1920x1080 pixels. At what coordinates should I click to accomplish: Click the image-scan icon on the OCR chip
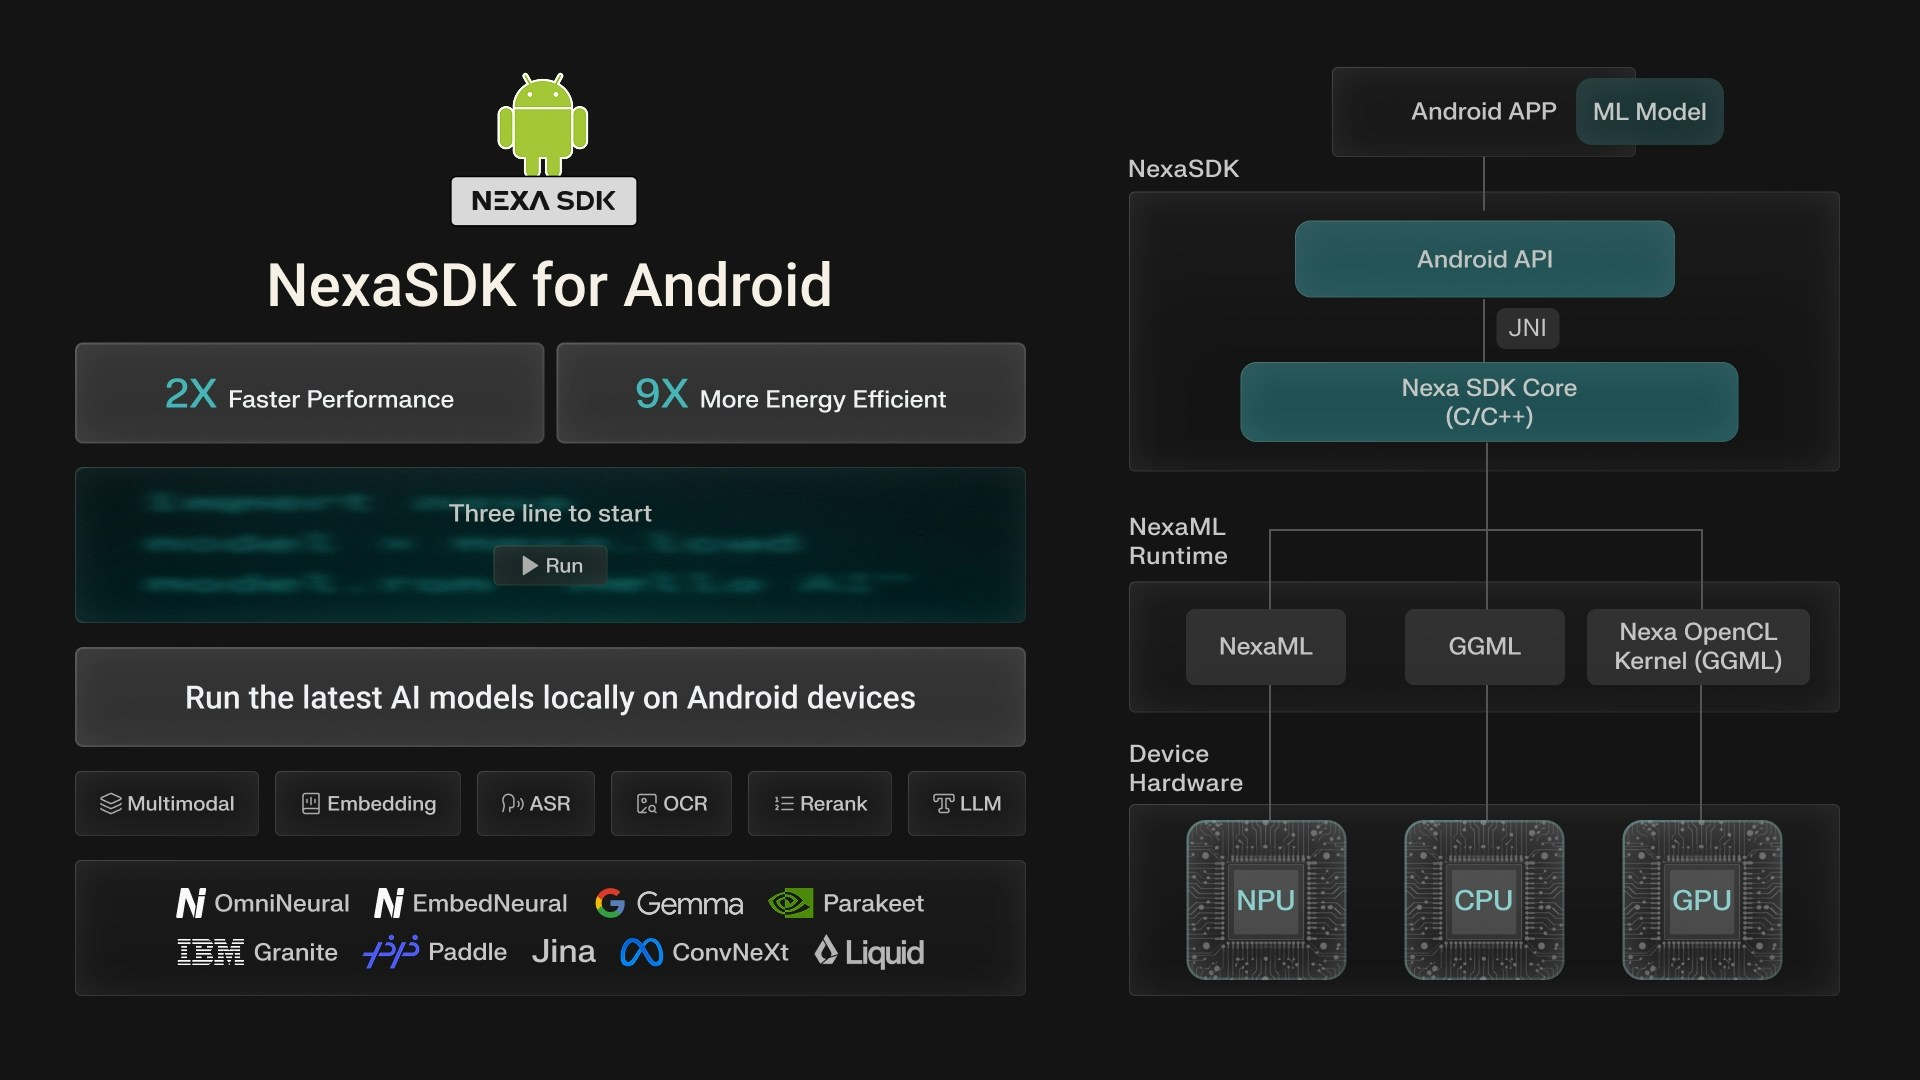pos(647,803)
